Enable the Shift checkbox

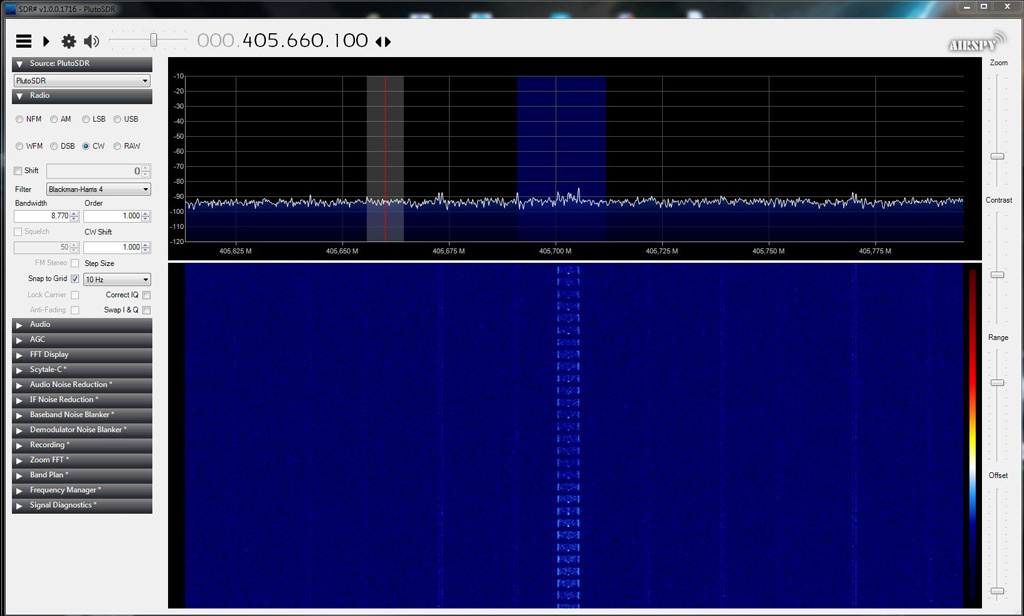pos(18,170)
